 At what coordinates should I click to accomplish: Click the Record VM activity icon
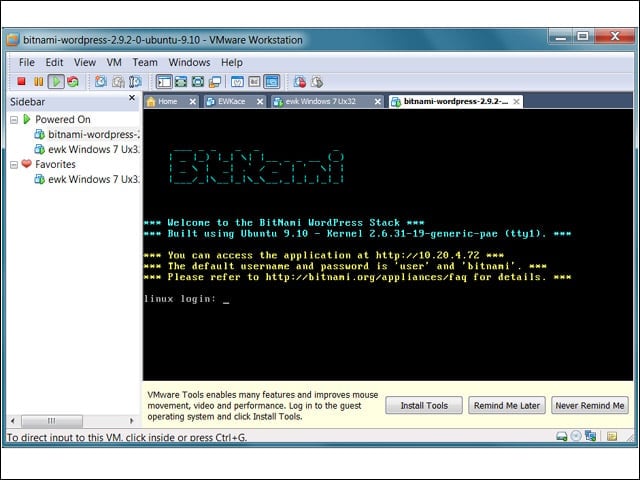300,82
